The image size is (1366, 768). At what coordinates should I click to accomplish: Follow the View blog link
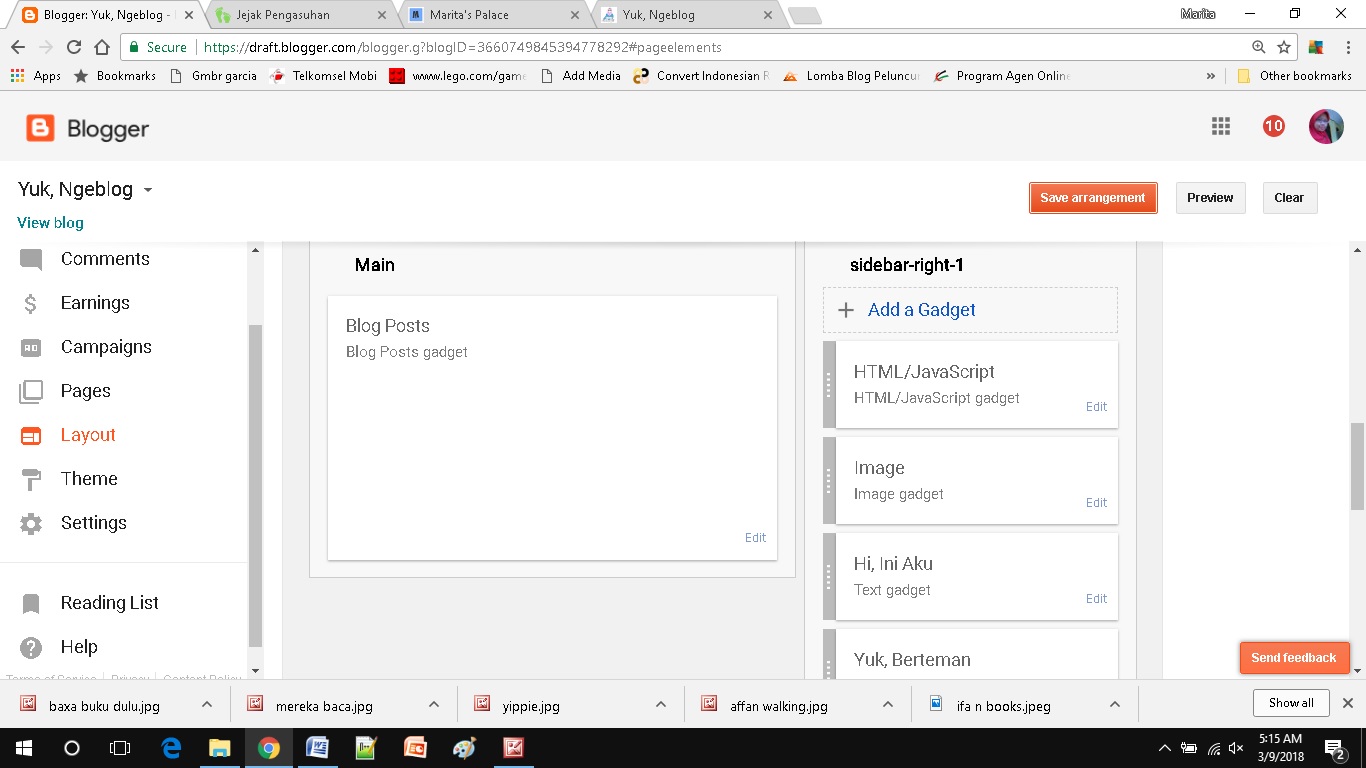[50, 223]
